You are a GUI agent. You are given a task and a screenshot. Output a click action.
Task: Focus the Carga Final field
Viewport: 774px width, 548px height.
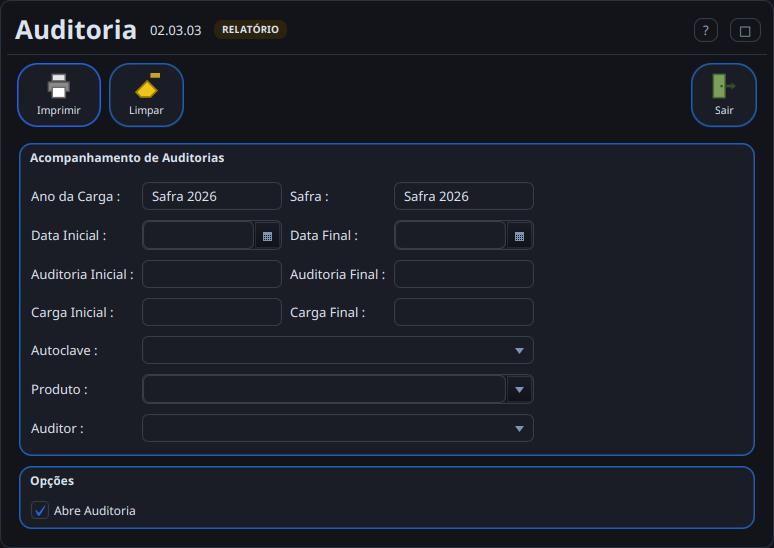pos(464,312)
